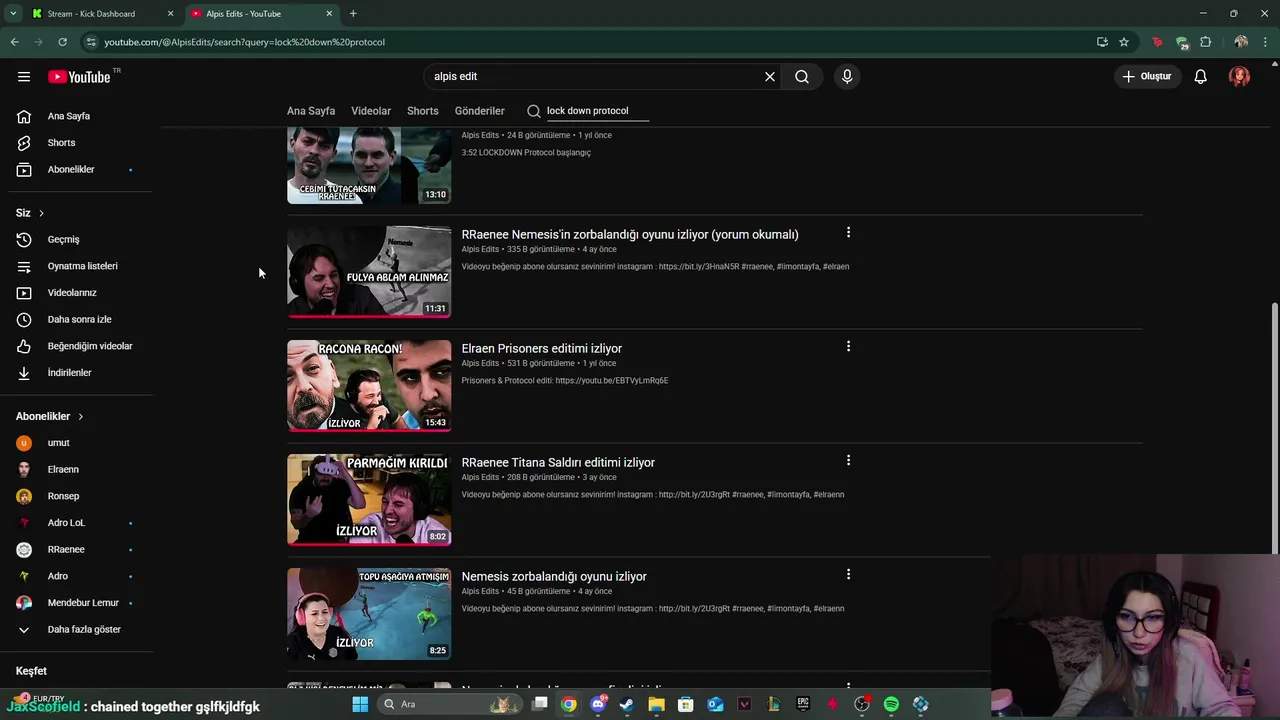Click the Chrome address bar URL

point(244,42)
